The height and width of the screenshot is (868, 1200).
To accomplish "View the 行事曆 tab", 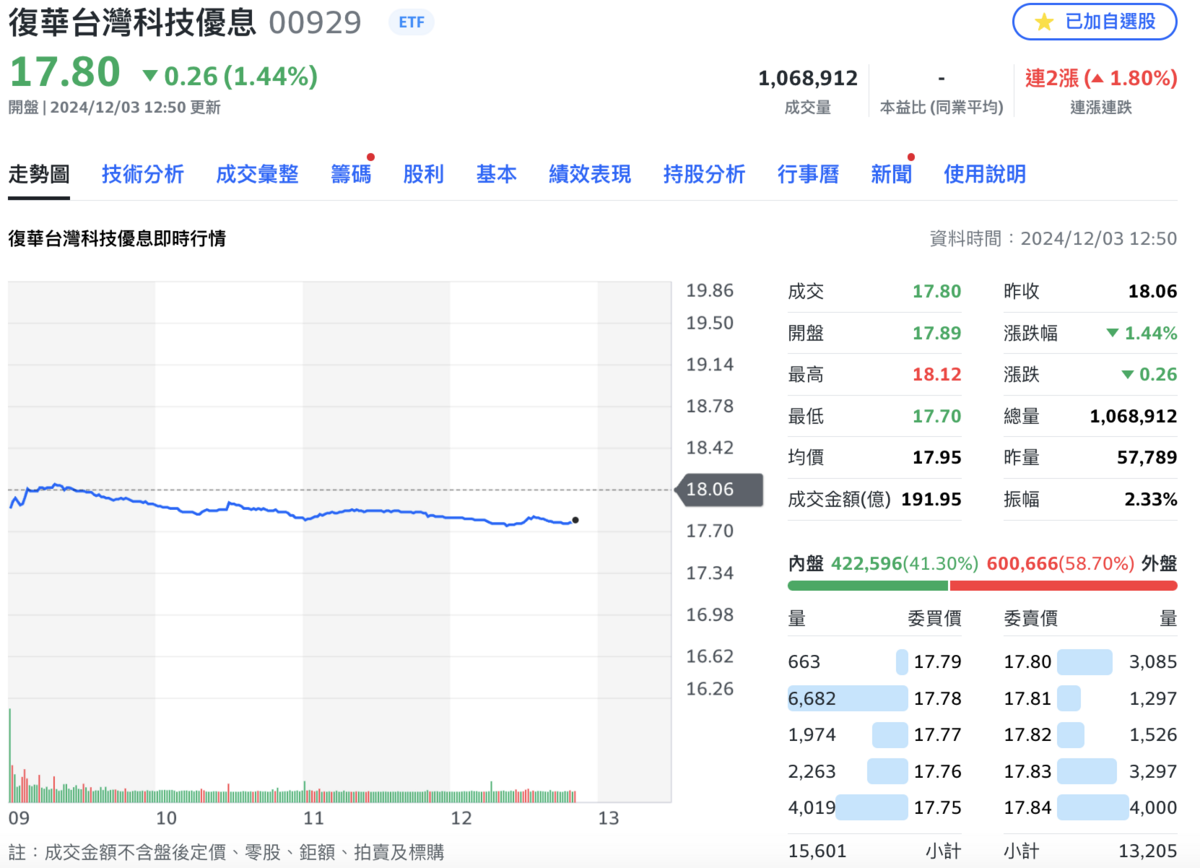I will click(x=808, y=174).
